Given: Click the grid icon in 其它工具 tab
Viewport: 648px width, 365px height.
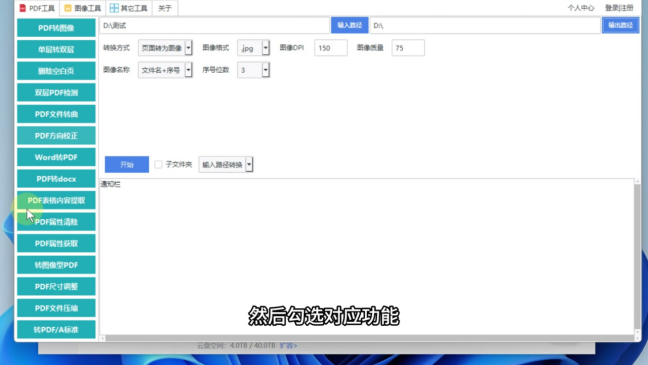Looking at the screenshot, I should tap(114, 8).
